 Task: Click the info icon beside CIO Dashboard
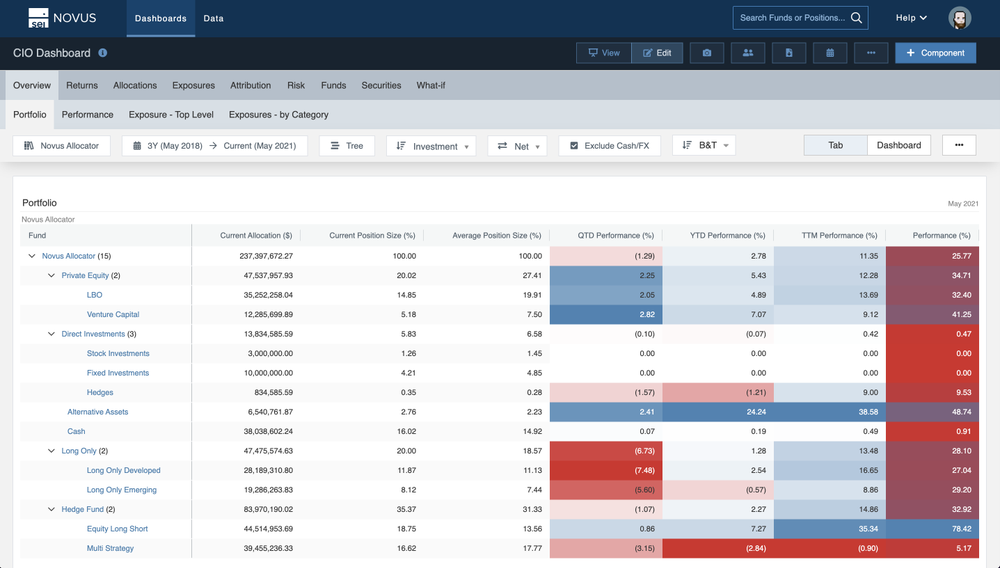tap(103, 53)
